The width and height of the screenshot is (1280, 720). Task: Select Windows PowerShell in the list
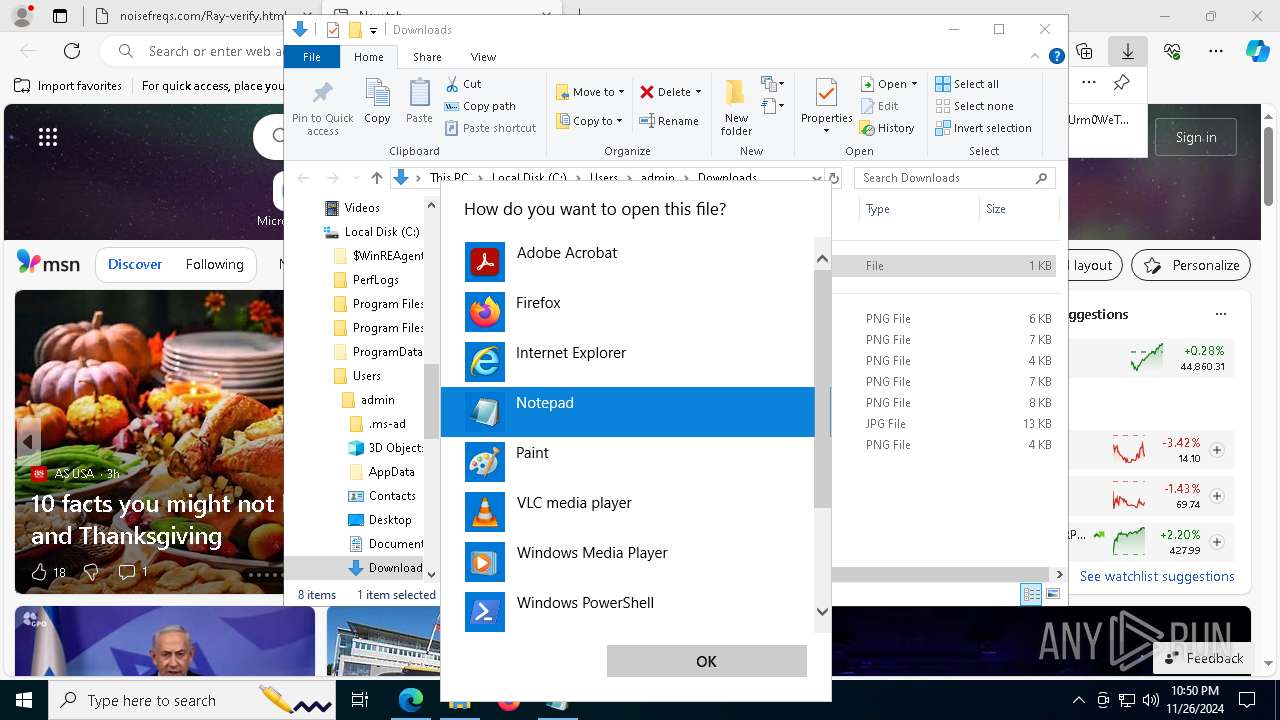click(635, 610)
